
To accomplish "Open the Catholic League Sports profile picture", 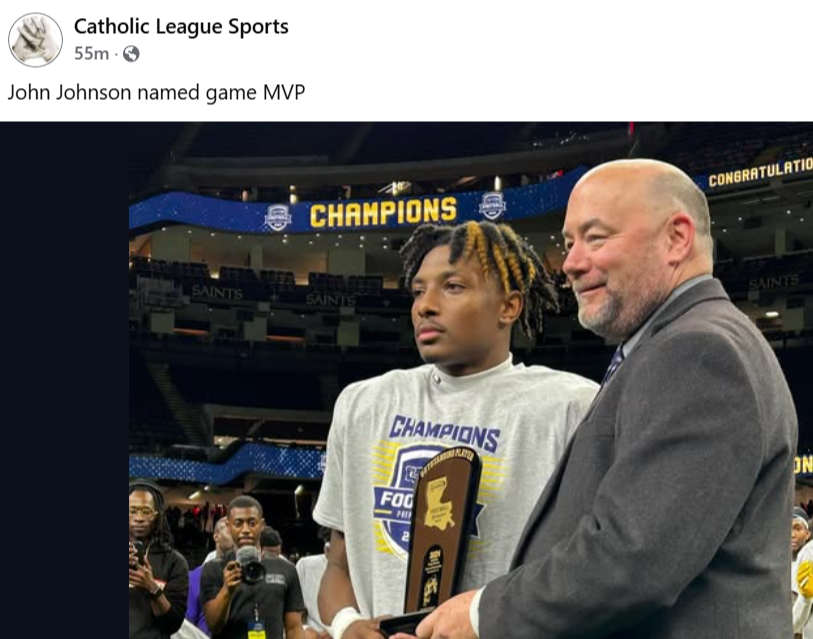I will tap(35, 40).
